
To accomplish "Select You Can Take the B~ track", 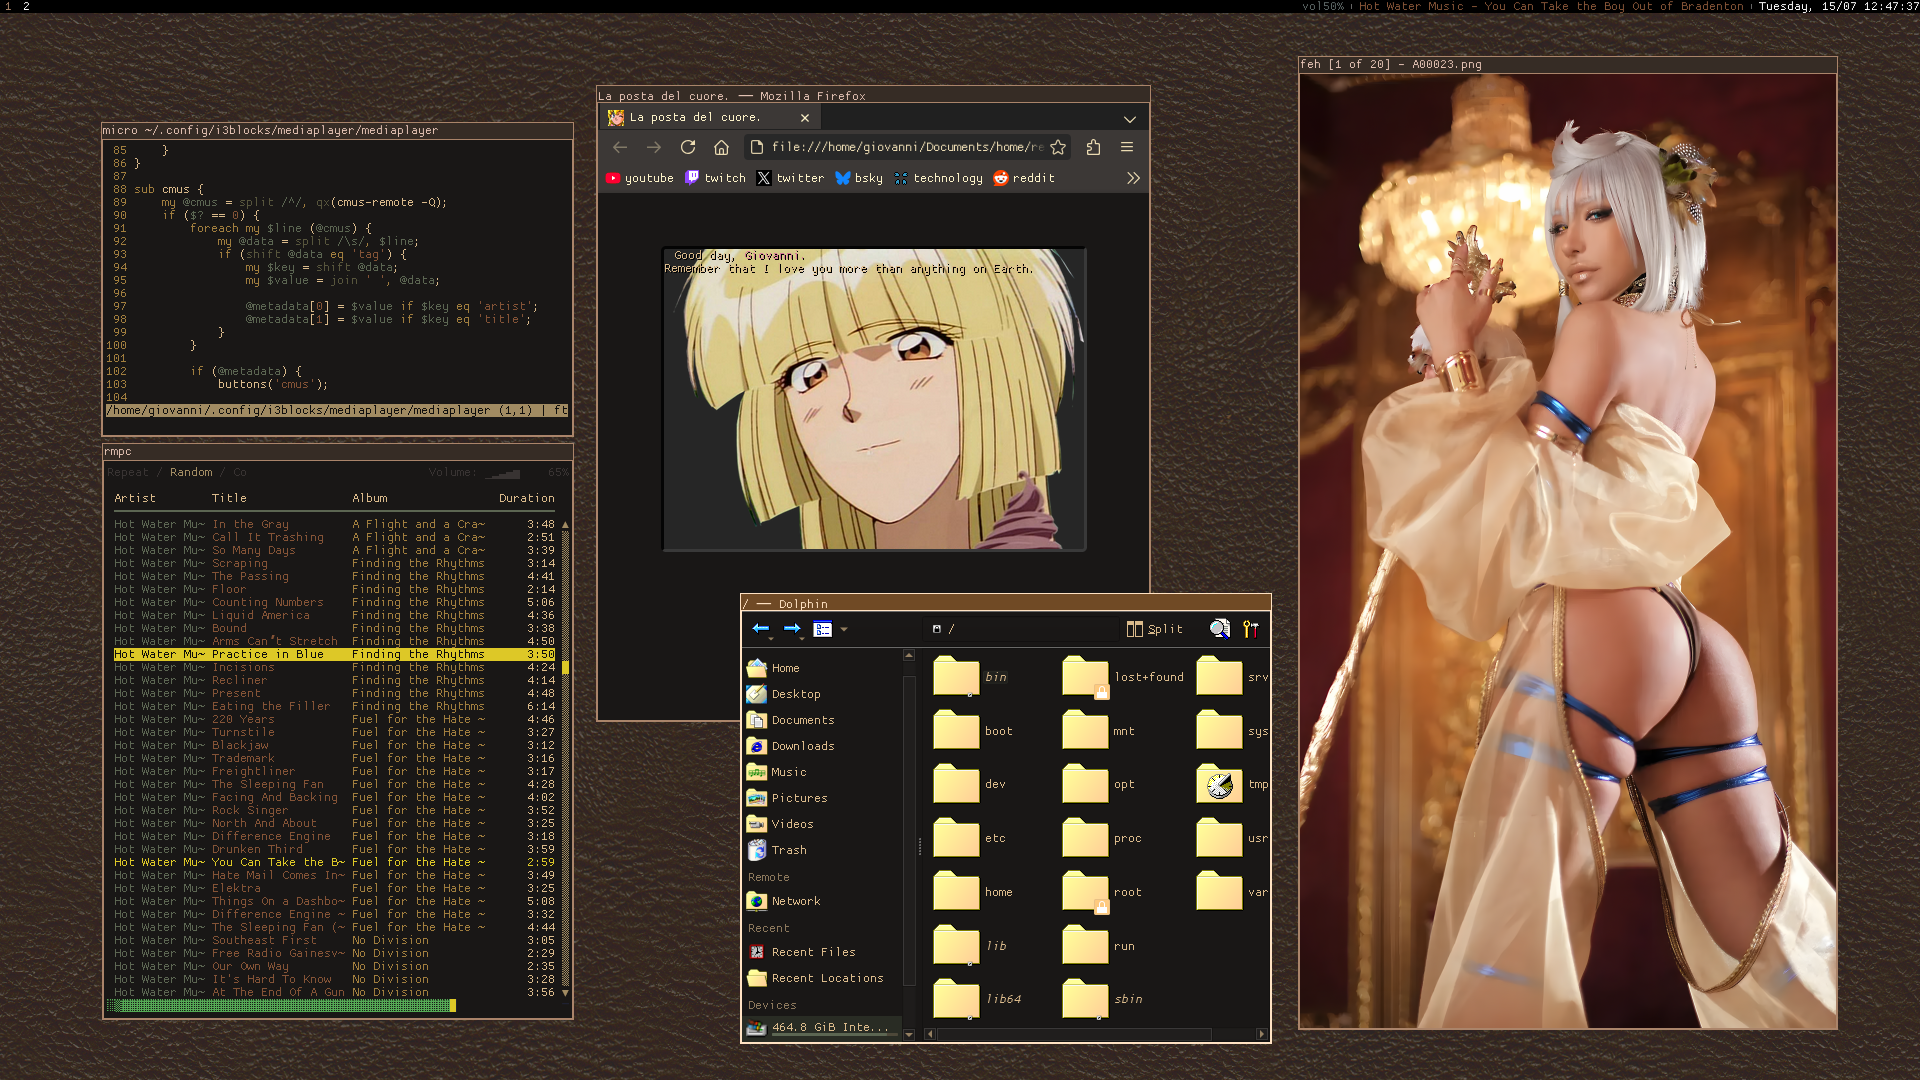I will pyautogui.click(x=335, y=862).
